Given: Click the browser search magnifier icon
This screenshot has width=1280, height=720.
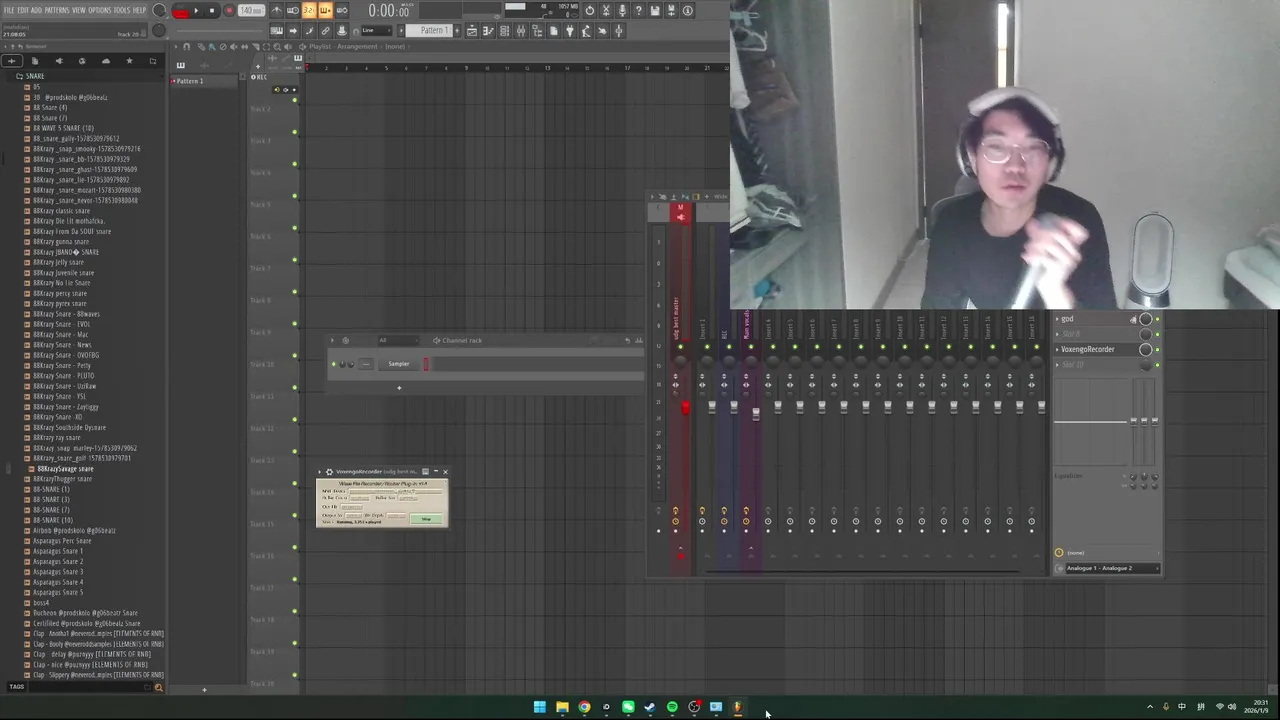Looking at the screenshot, I should coord(158,687).
